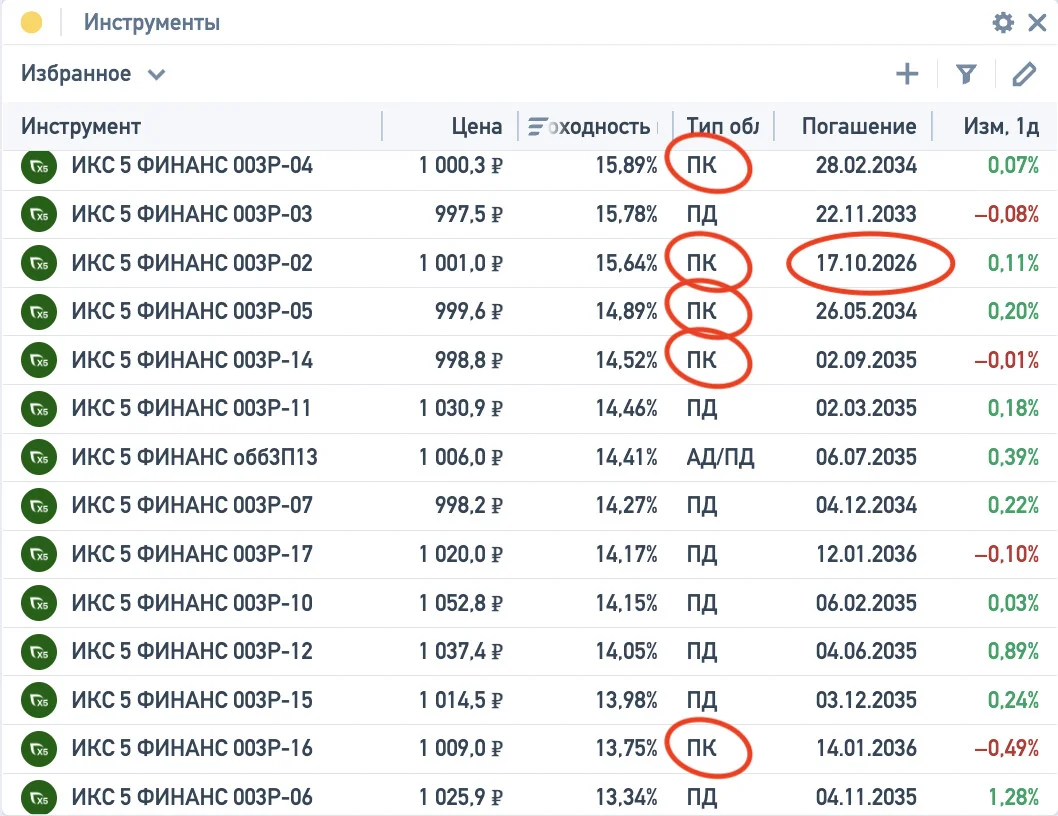Close the Инструменты widget

pyautogui.click(x=1037, y=22)
